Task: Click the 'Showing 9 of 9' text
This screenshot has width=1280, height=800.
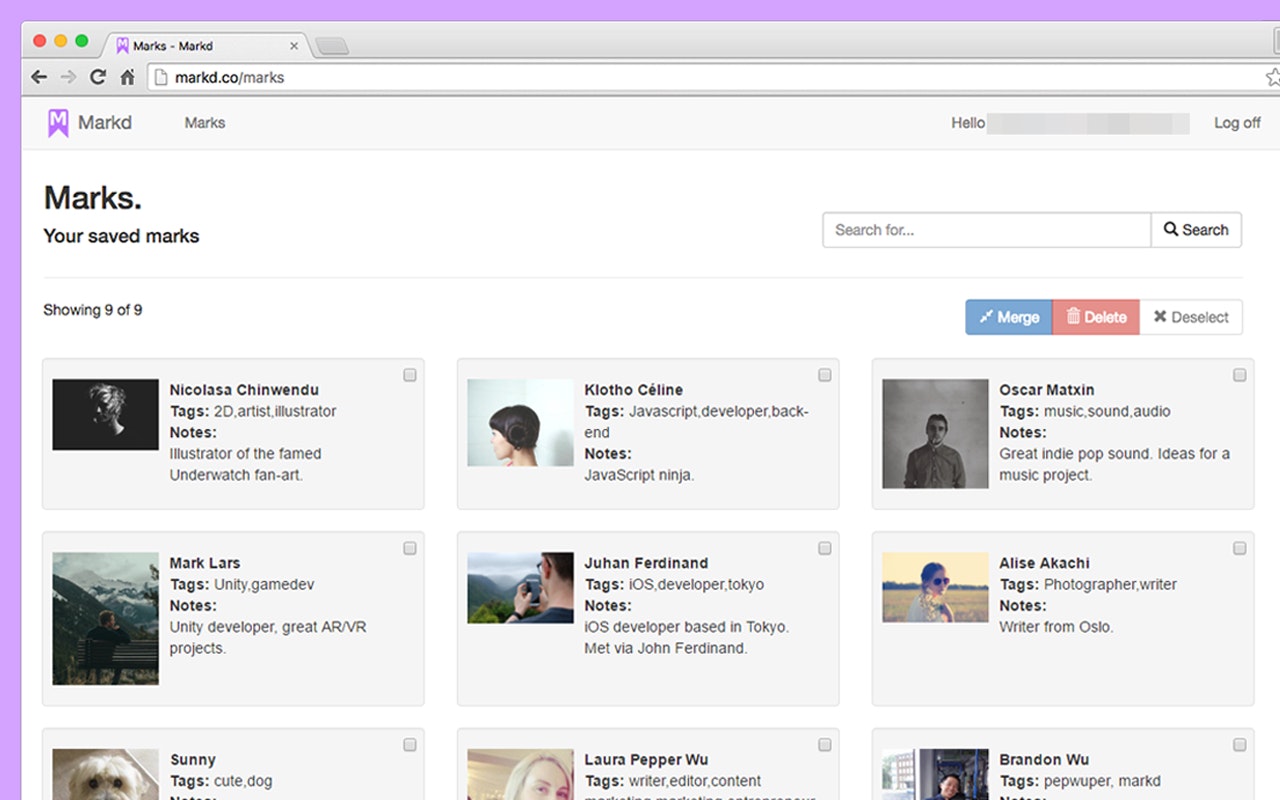Action: point(93,310)
